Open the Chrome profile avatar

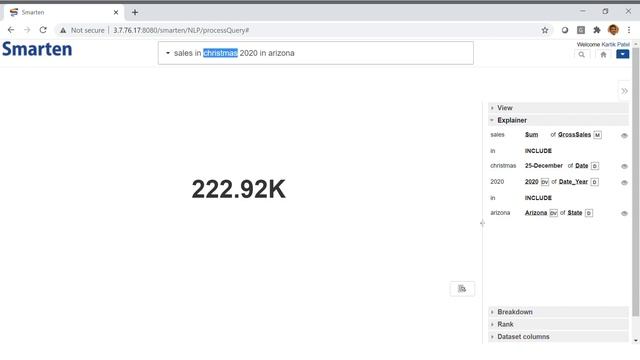613,30
